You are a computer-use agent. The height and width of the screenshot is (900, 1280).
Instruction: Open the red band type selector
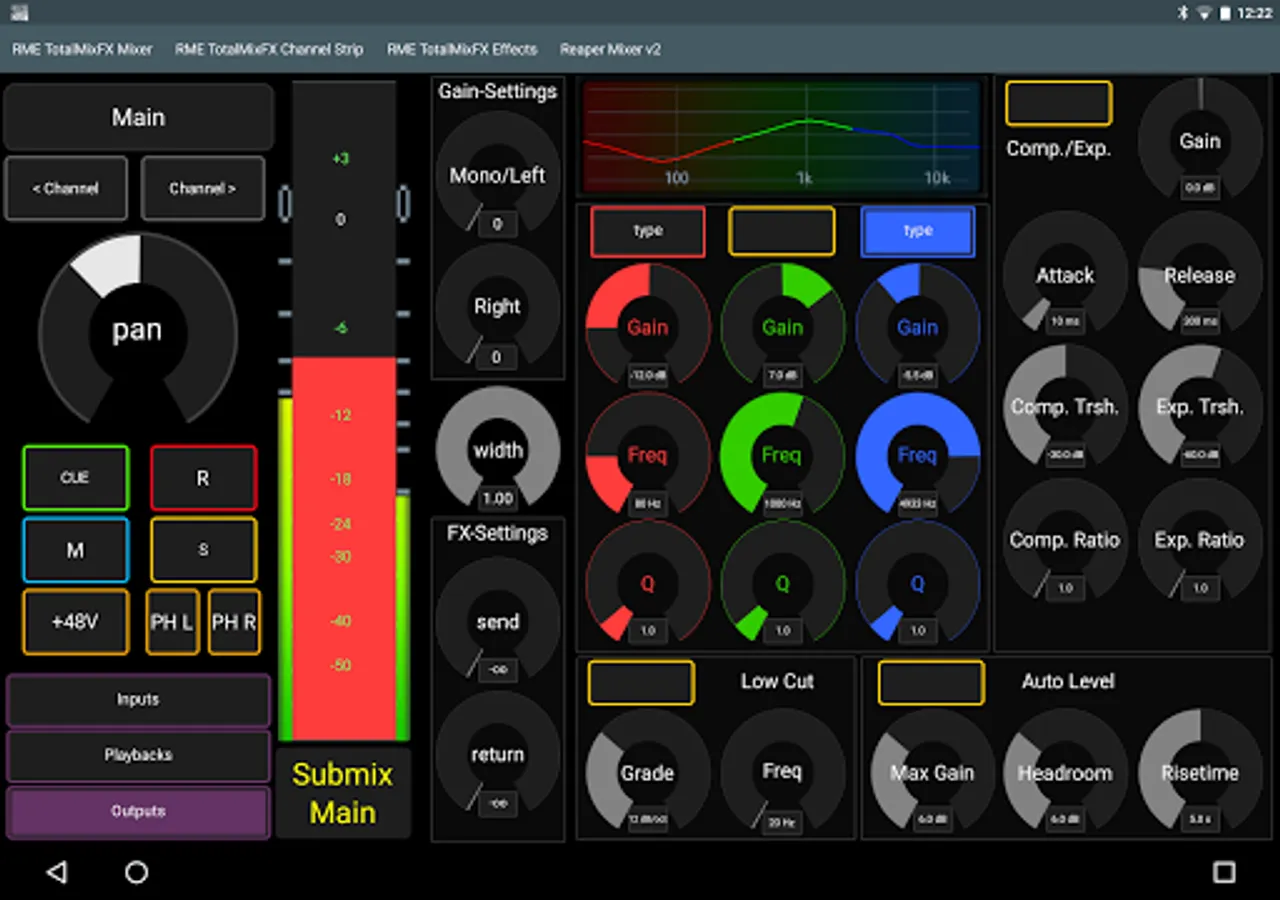click(648, 231)
